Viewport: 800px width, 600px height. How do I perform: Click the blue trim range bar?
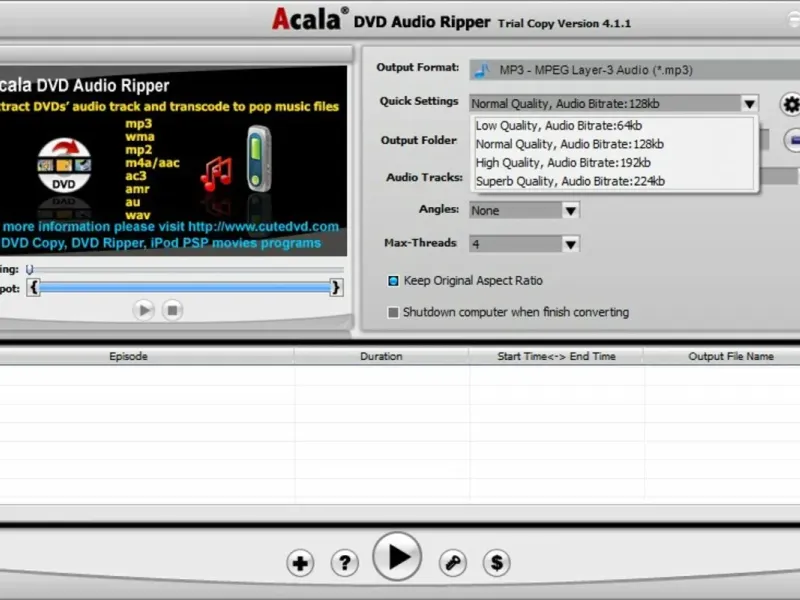185,287
